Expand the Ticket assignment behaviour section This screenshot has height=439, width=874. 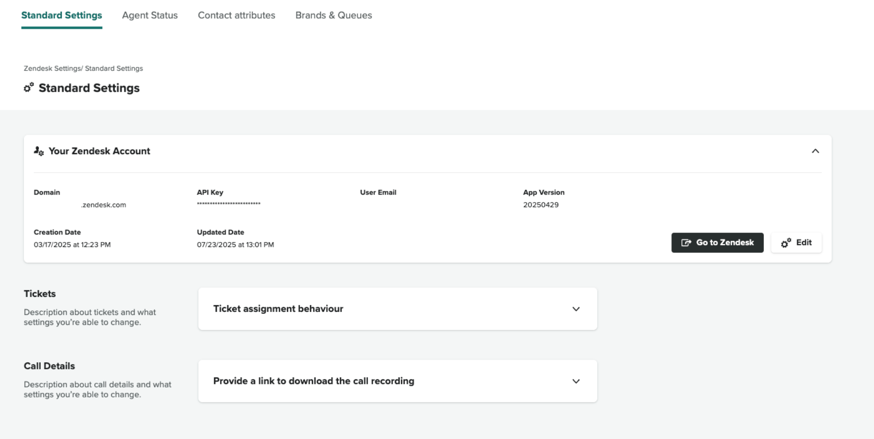[x=576, y=309]
